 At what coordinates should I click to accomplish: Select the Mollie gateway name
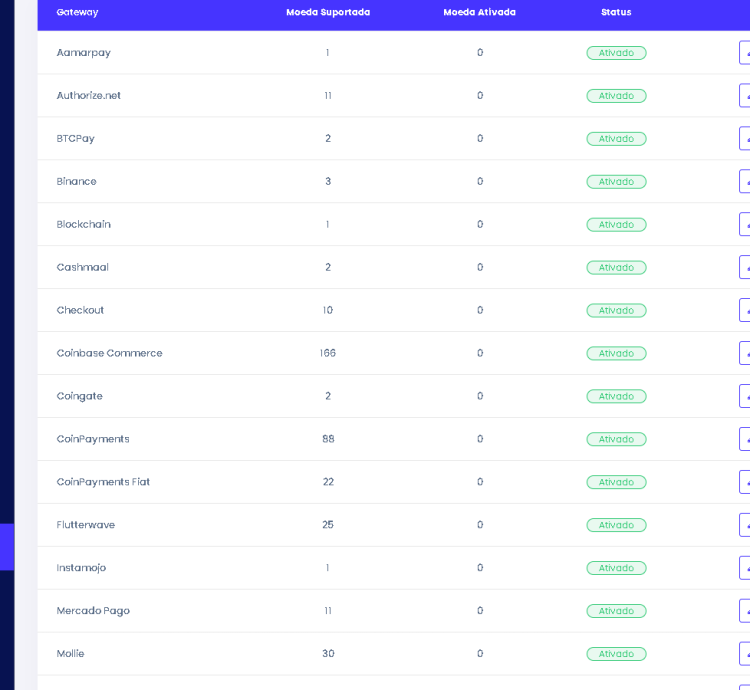[x=70, y=654]
